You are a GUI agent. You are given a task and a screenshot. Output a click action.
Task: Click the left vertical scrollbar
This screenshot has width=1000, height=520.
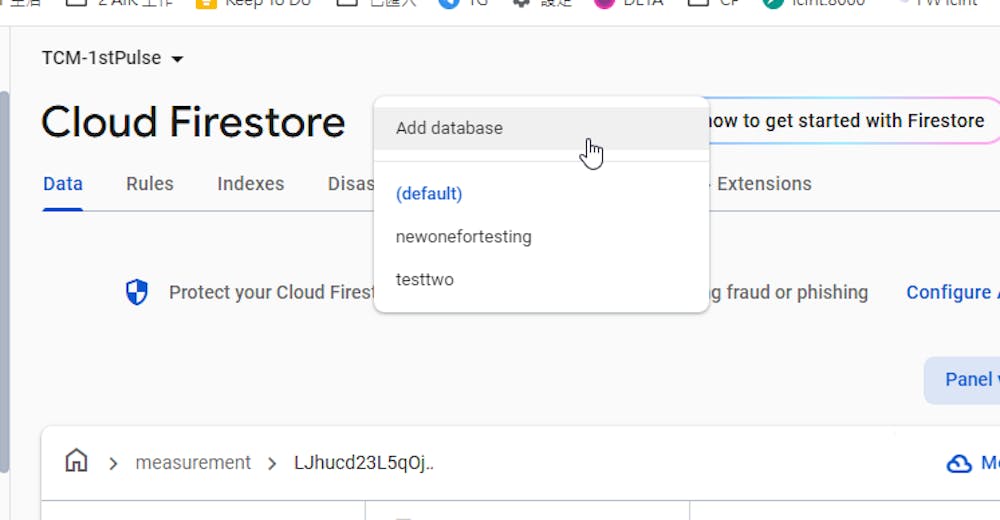click(4, 281)
